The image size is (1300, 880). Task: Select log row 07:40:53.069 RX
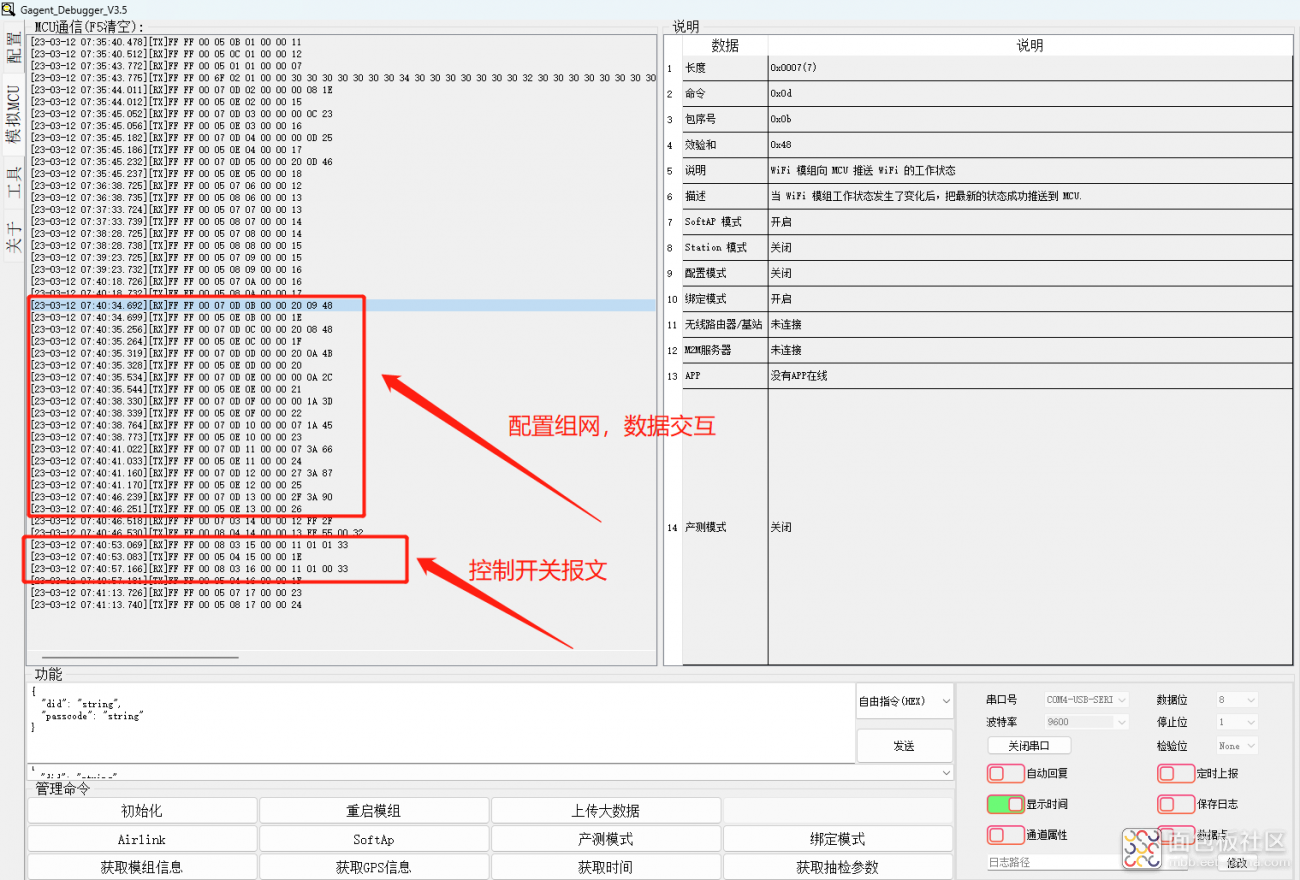click(341, 545)
